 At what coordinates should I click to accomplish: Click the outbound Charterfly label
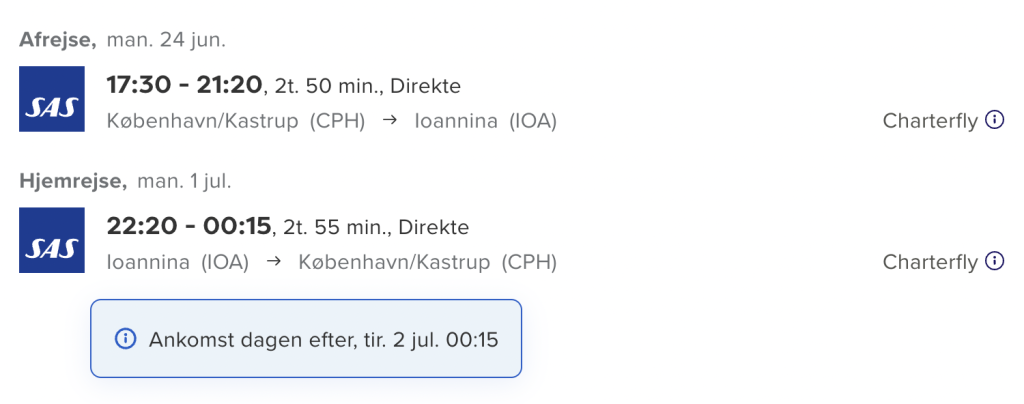coord(930,121)
